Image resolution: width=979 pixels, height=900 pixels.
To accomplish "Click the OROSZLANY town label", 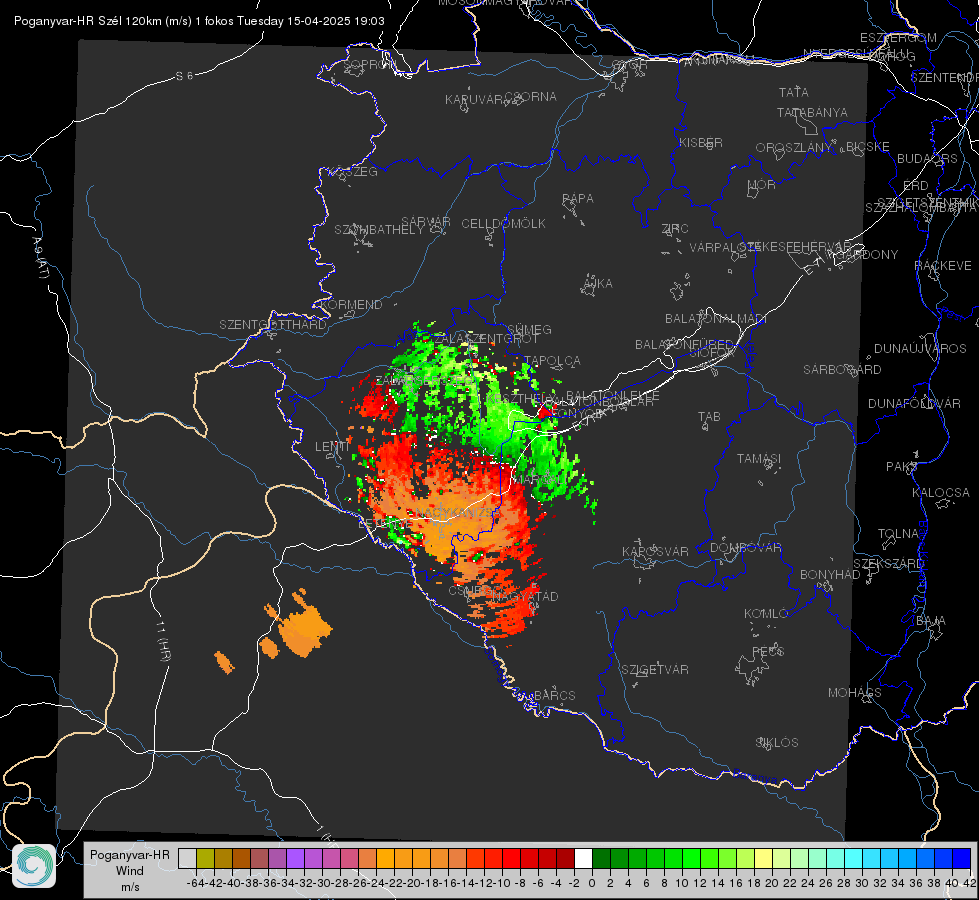I will 794,148.
